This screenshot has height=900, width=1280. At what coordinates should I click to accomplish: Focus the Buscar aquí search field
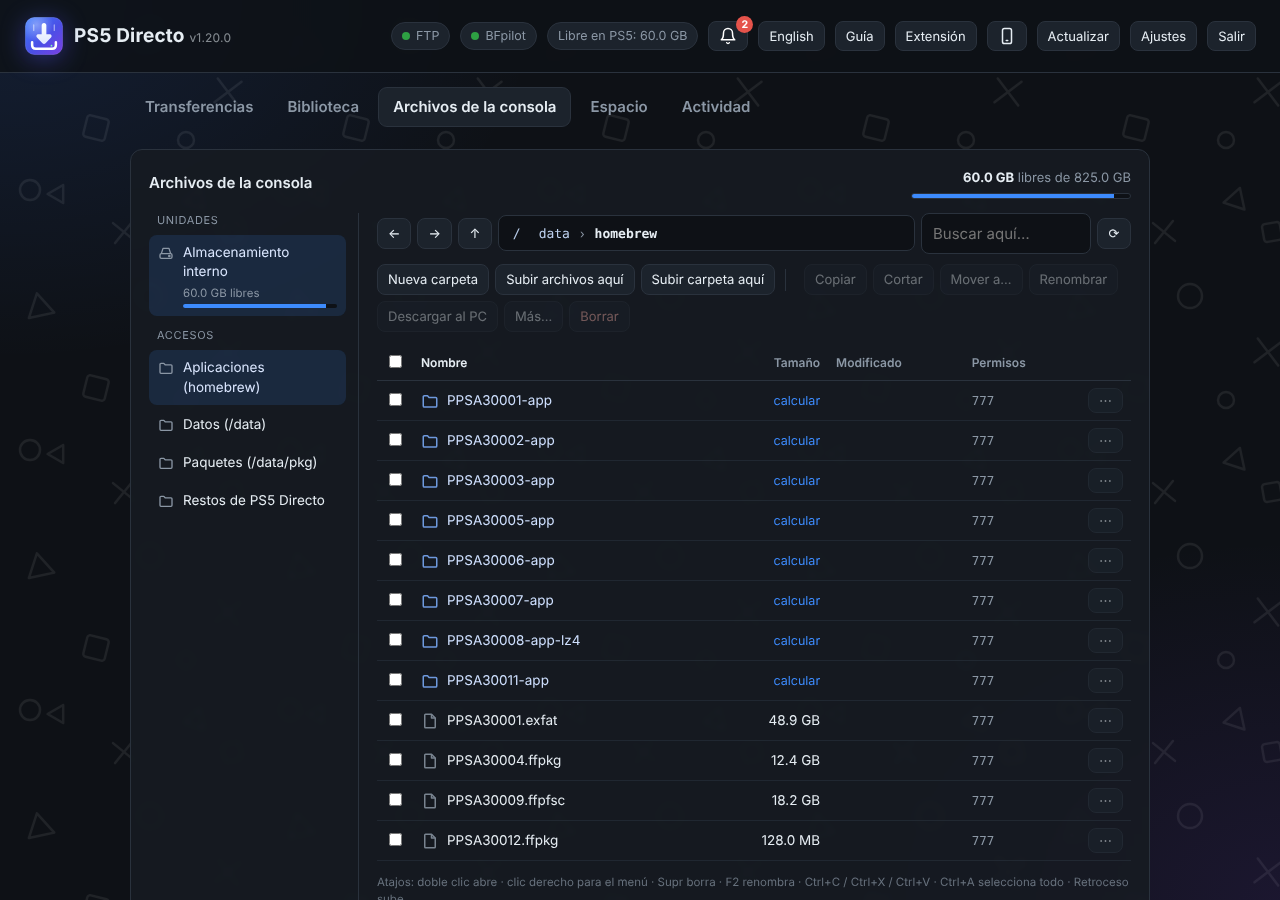tap(1006, 233)
